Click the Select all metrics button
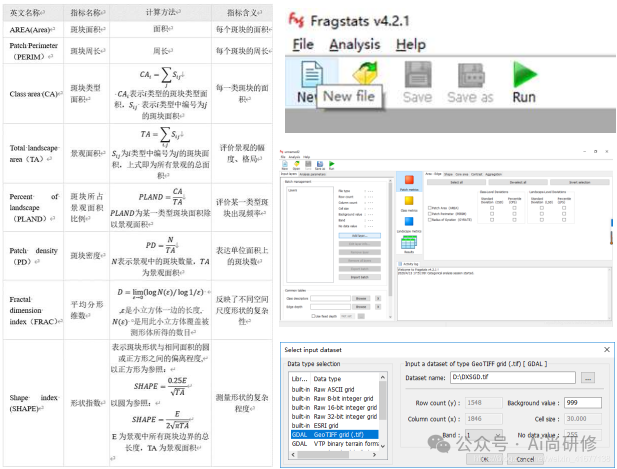This screenshot has width=617, height=469. 456,182
